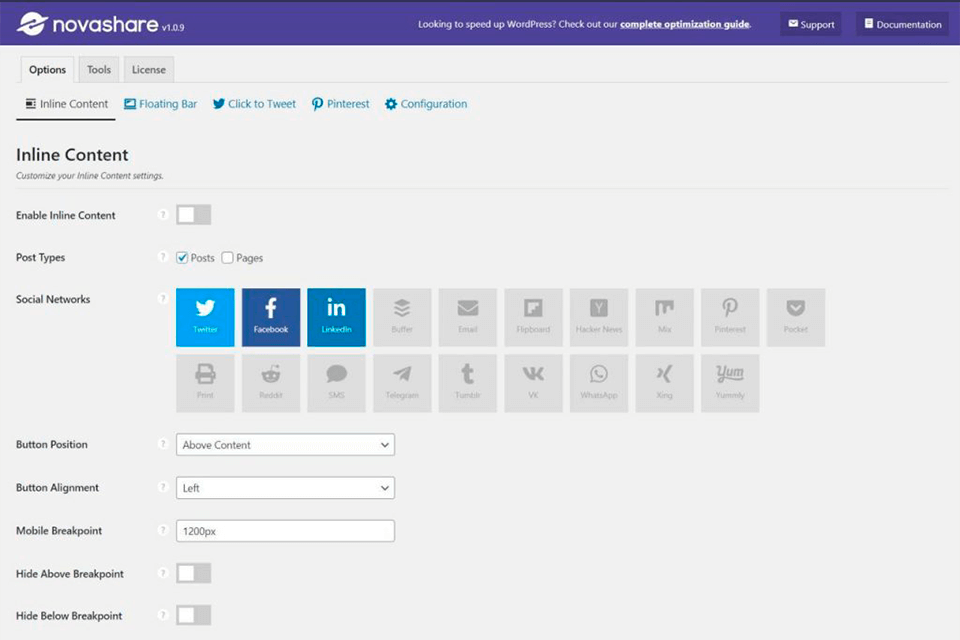Enable the Hacker News button

pos(599,317)
